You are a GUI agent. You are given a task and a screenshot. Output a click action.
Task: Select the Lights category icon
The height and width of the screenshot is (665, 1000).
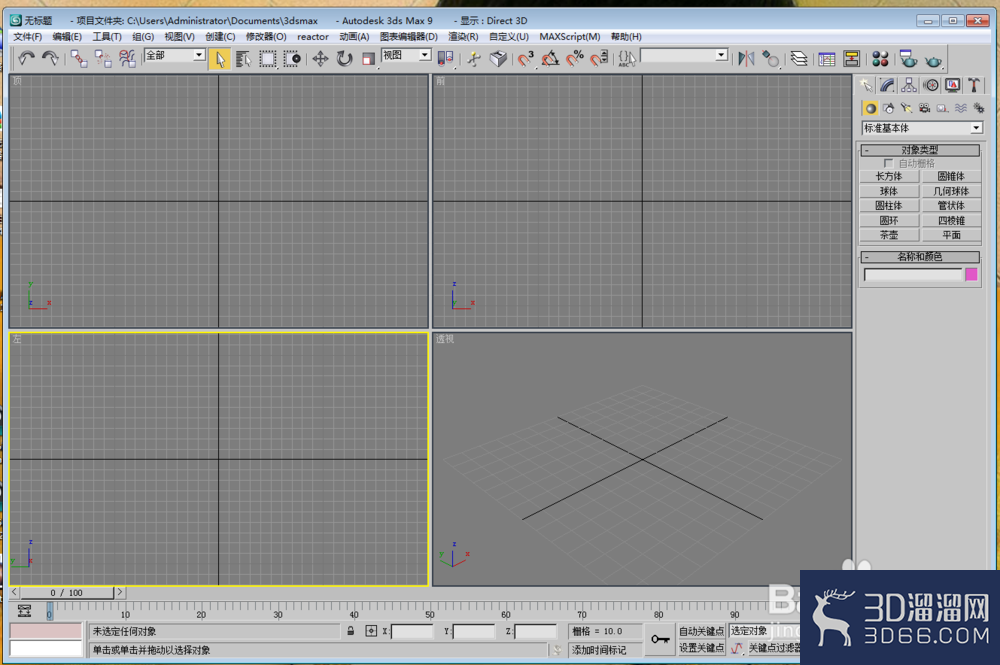(x=906, y=108)
